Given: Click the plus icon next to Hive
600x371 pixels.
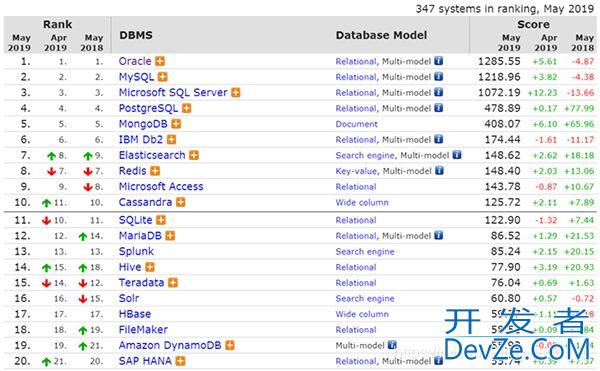Looking at the screenshot, I should pyautogui.click(x=150, y=267).
